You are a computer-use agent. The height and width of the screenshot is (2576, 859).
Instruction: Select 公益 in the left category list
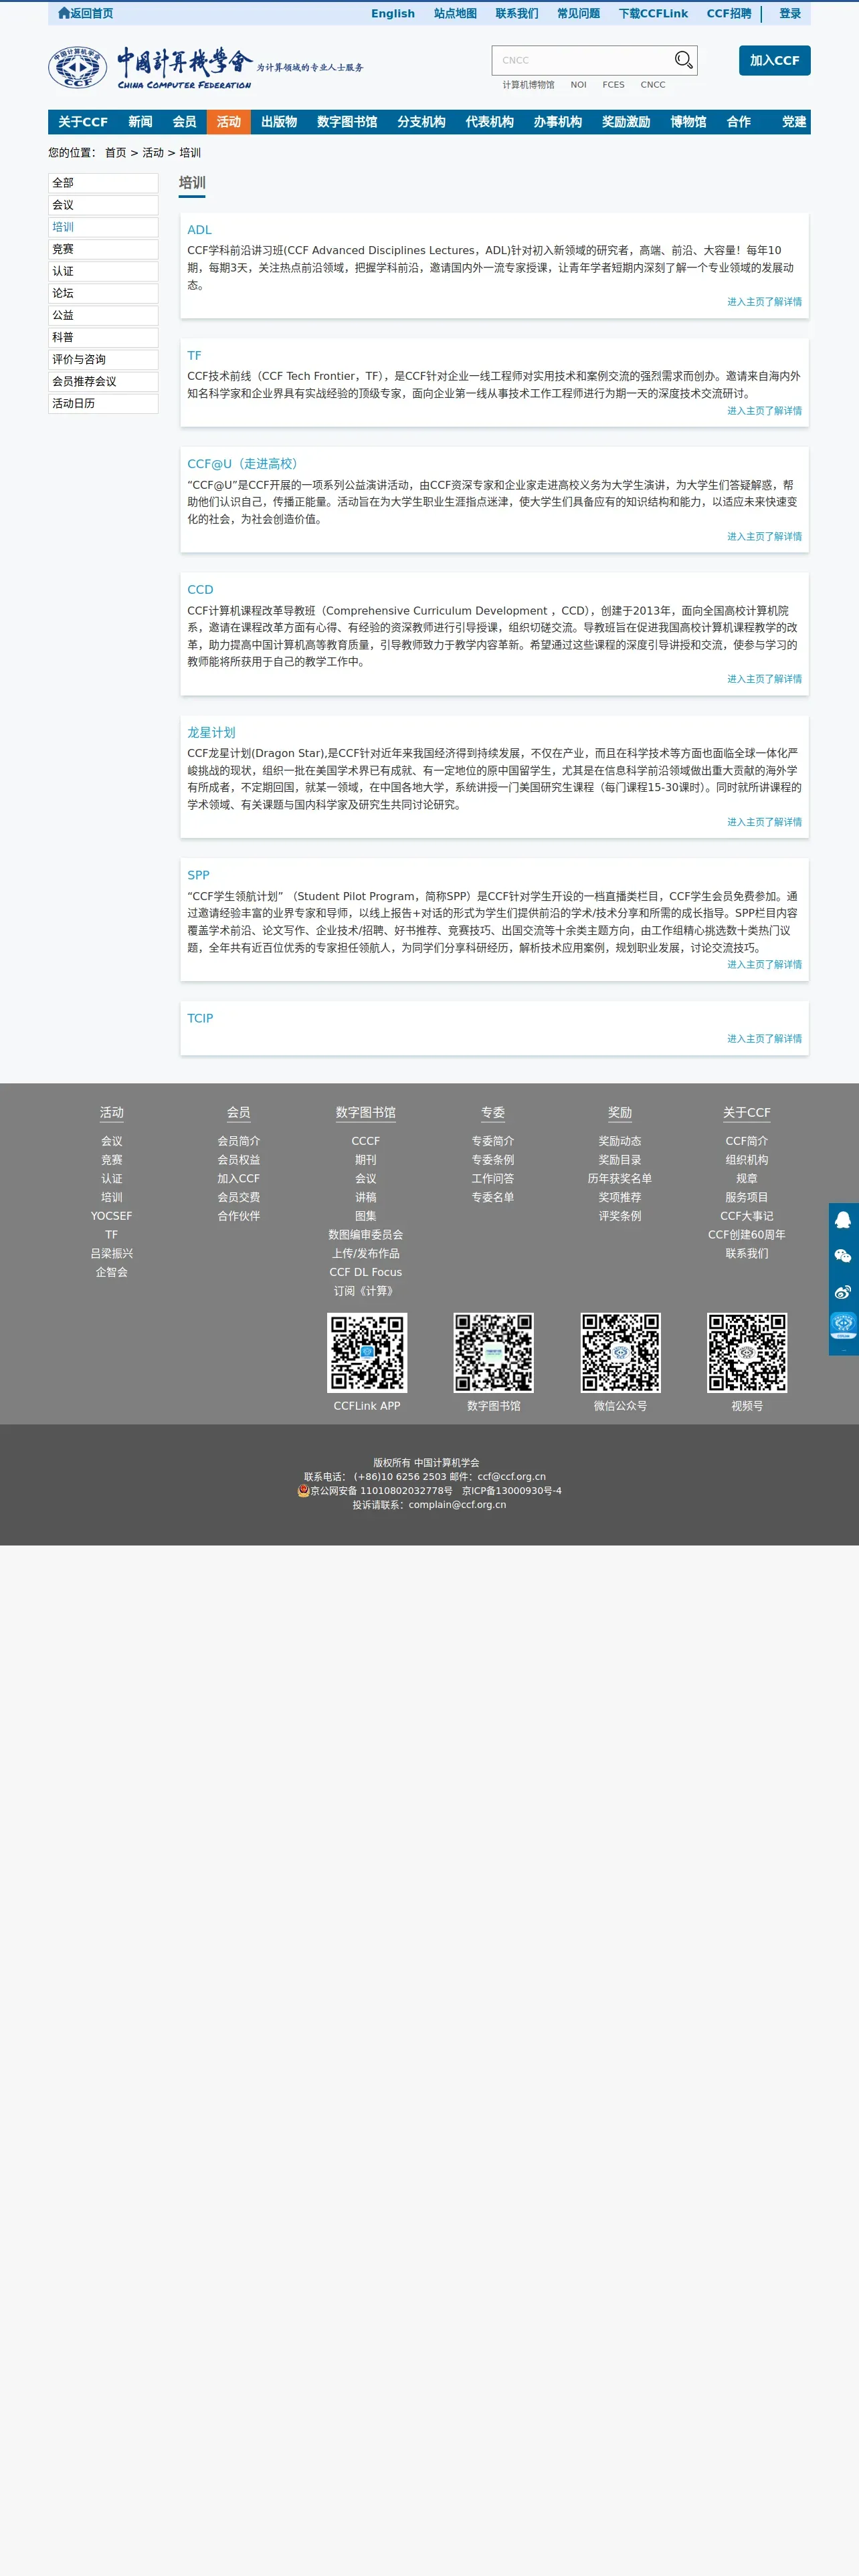click(103, 315)
